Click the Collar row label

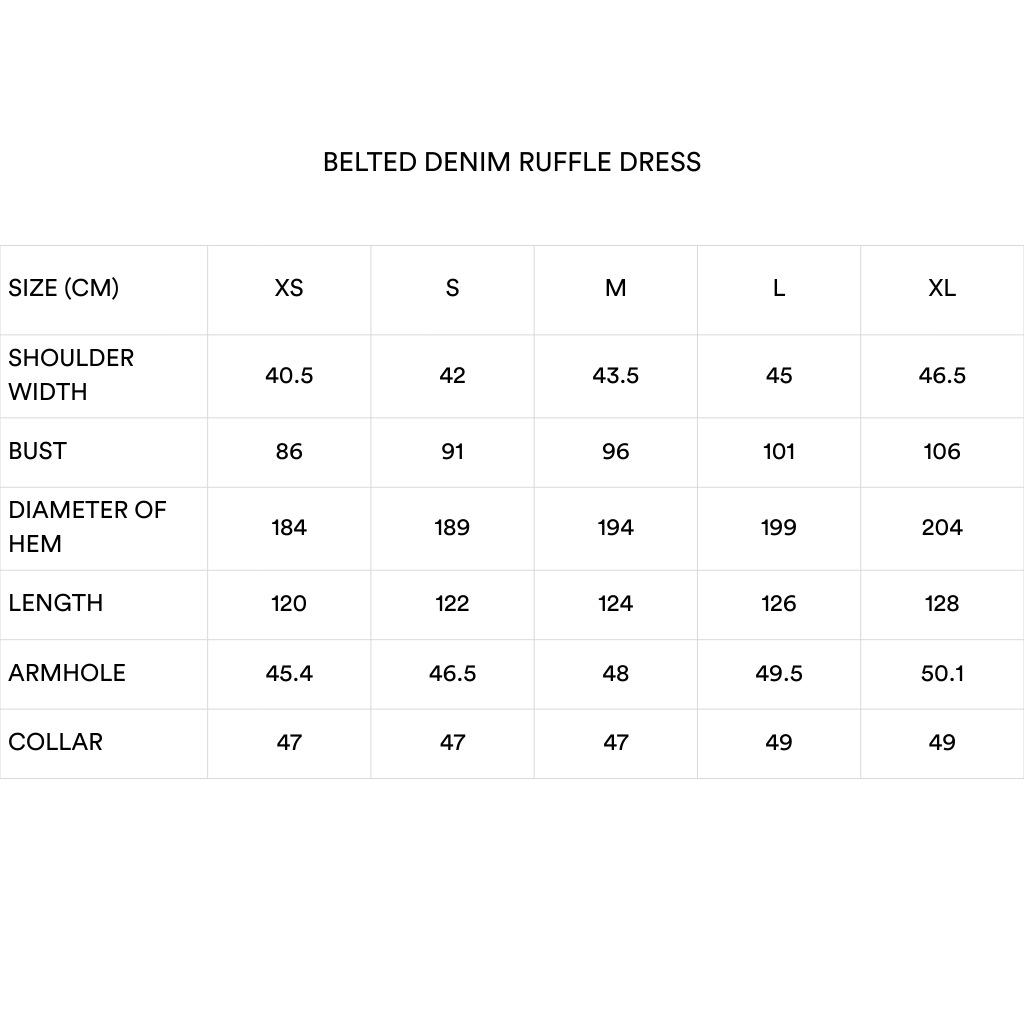(x=56, y=742)
